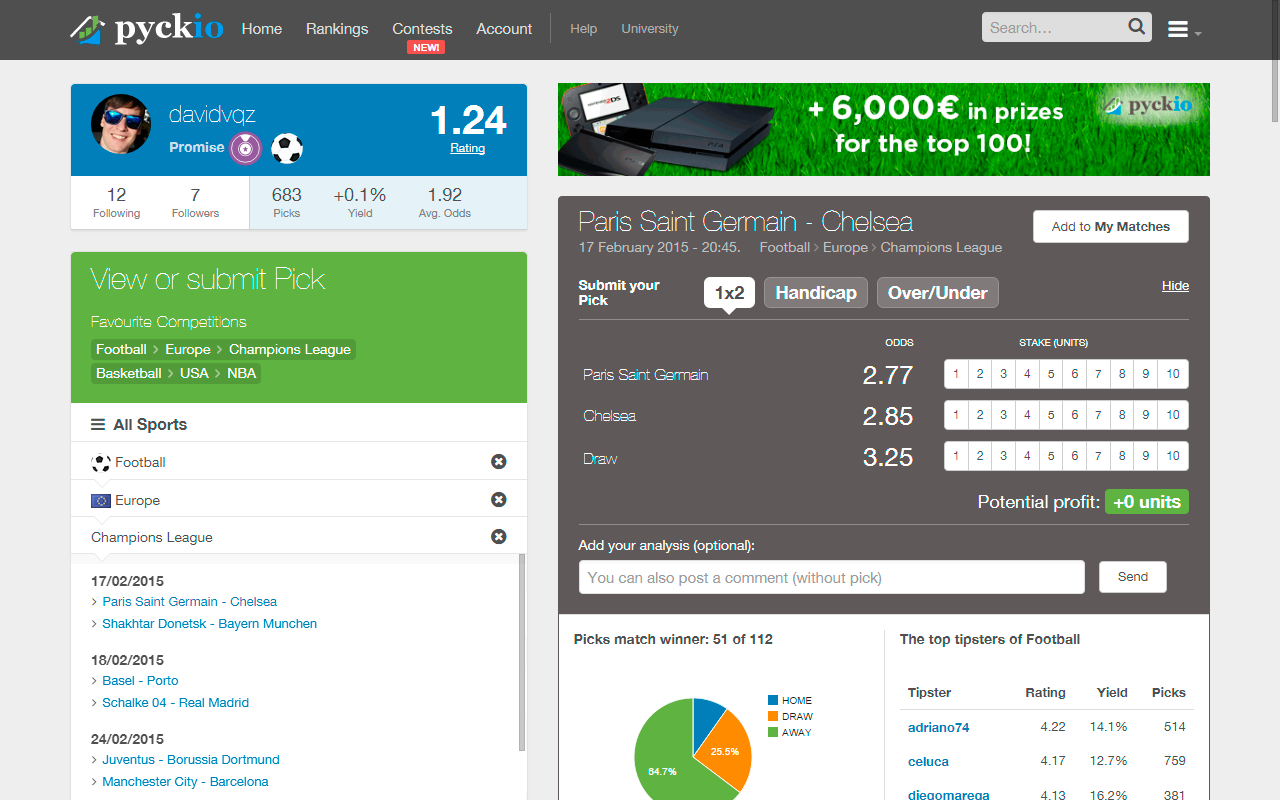Click the DRAW legend color swatch
Screen dimensions: 1280x800
tap(773, 716)
